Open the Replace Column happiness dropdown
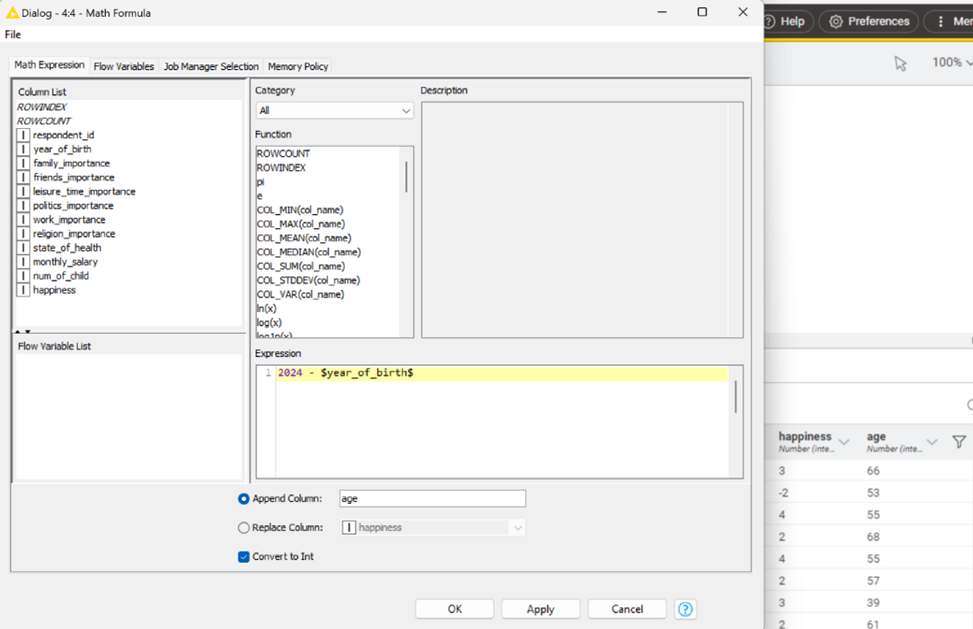This screenshot has height=629, width=973. (x=433, y=528)
